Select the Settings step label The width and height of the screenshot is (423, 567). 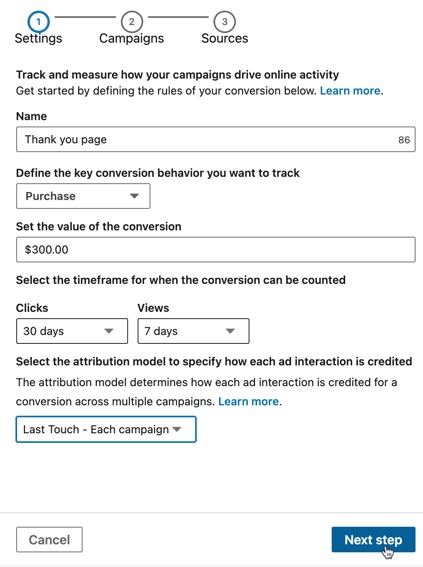point(38,38)
